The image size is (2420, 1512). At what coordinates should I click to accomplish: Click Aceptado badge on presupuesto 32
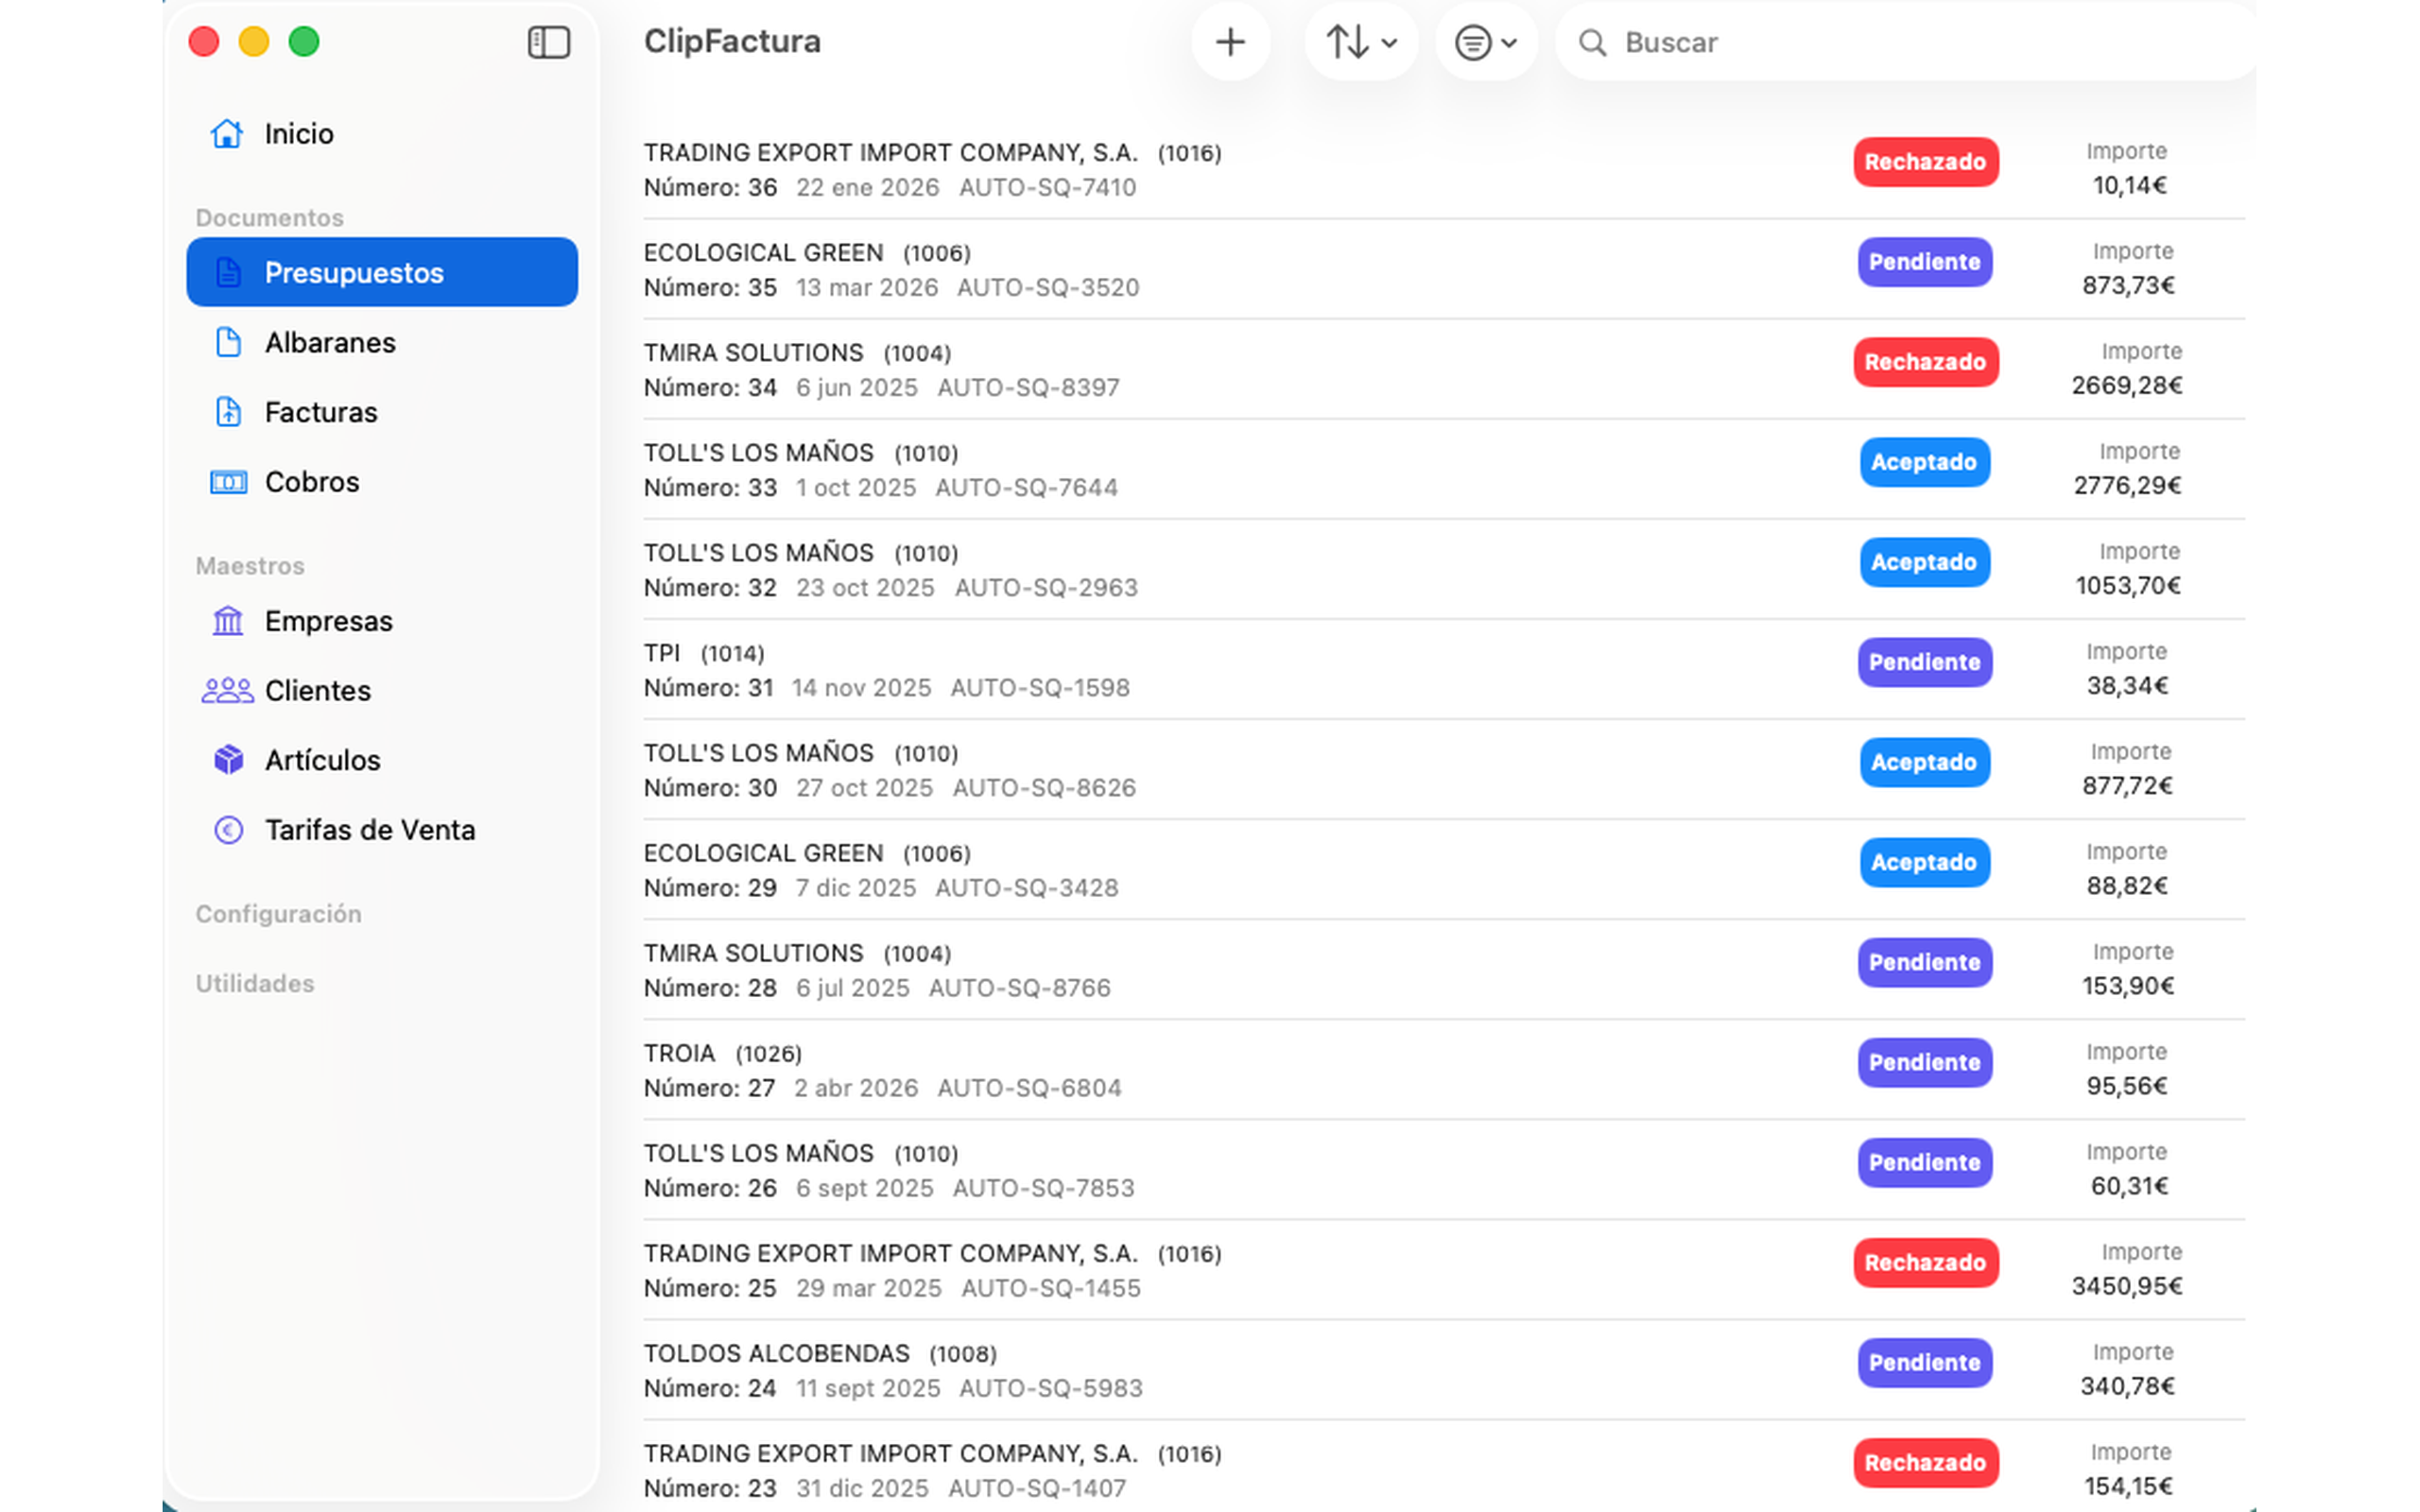tap(1924, 562)
